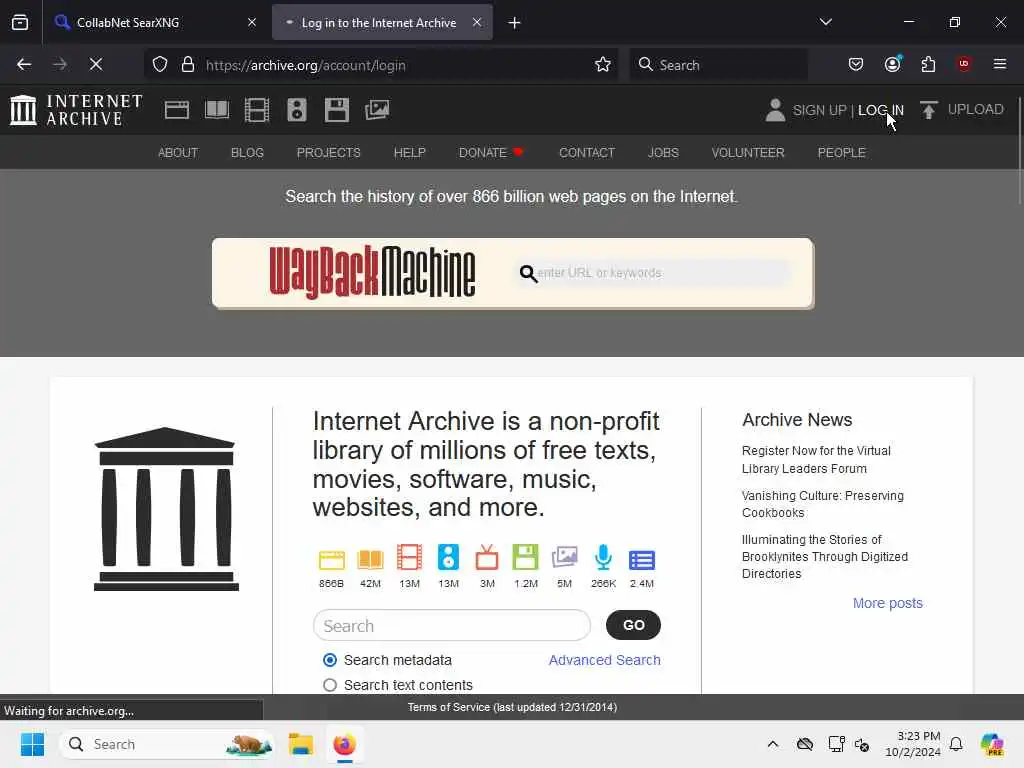
Task: Show hidden system tray icons
Action: tap(773, 744)
